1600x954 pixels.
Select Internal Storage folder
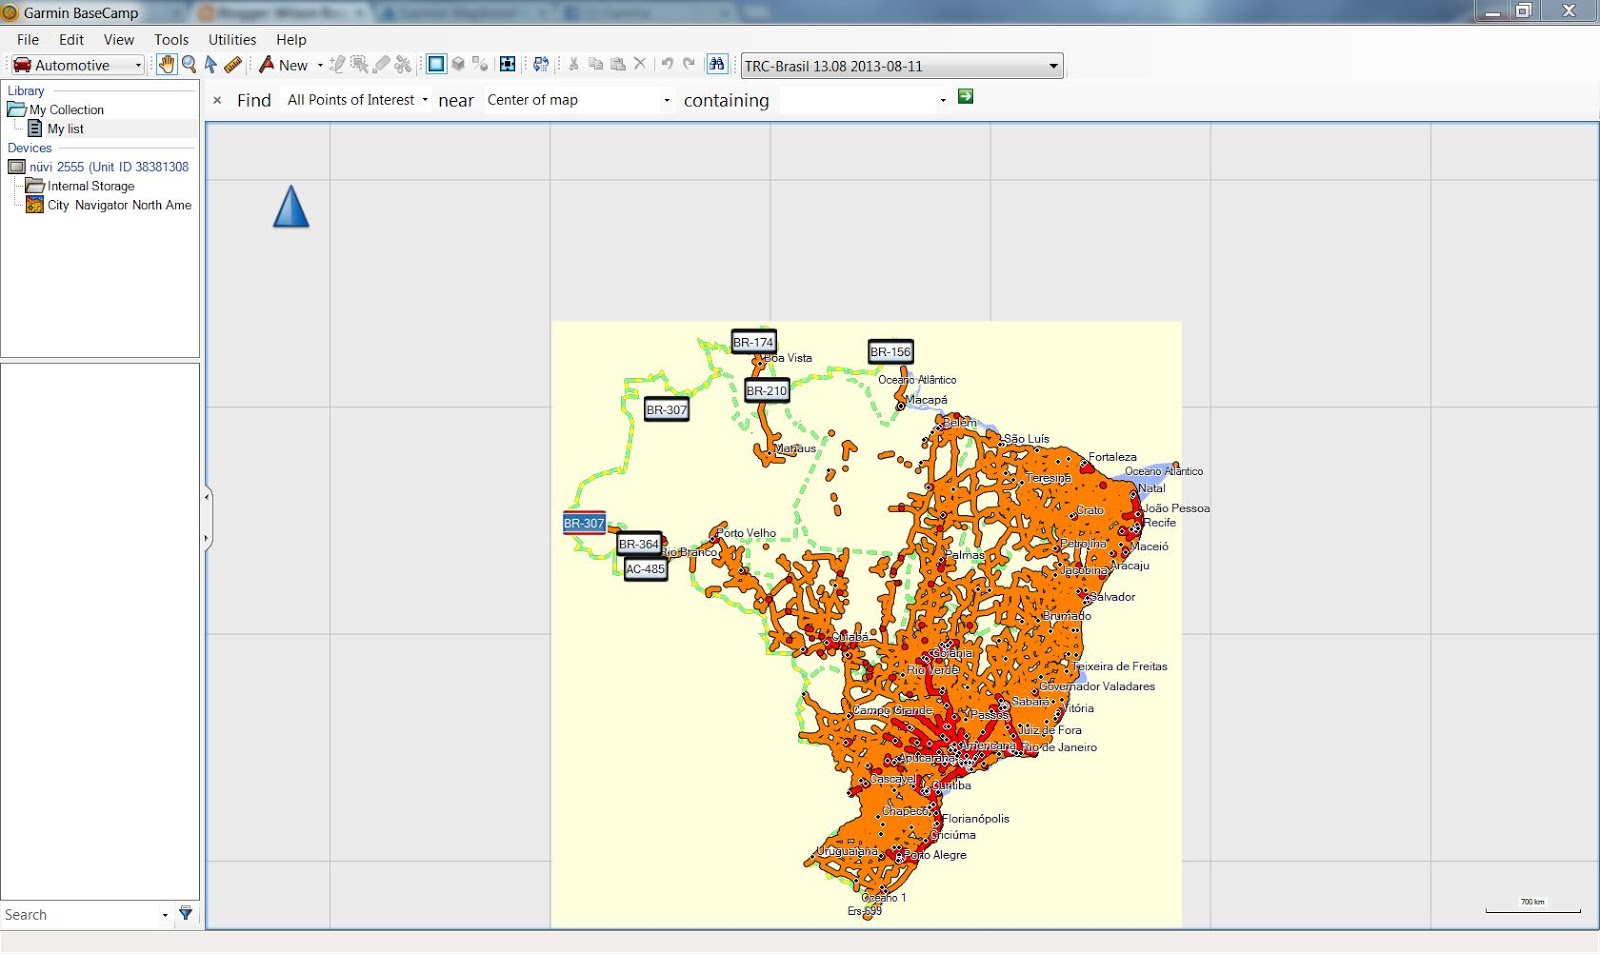click(x=90, y=186)
